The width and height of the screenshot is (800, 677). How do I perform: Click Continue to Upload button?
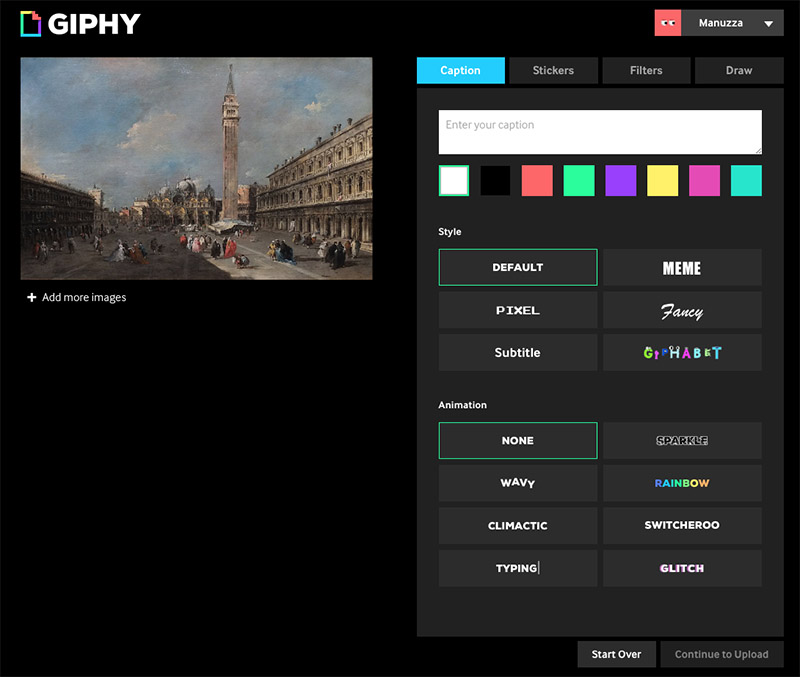[722, 654]
